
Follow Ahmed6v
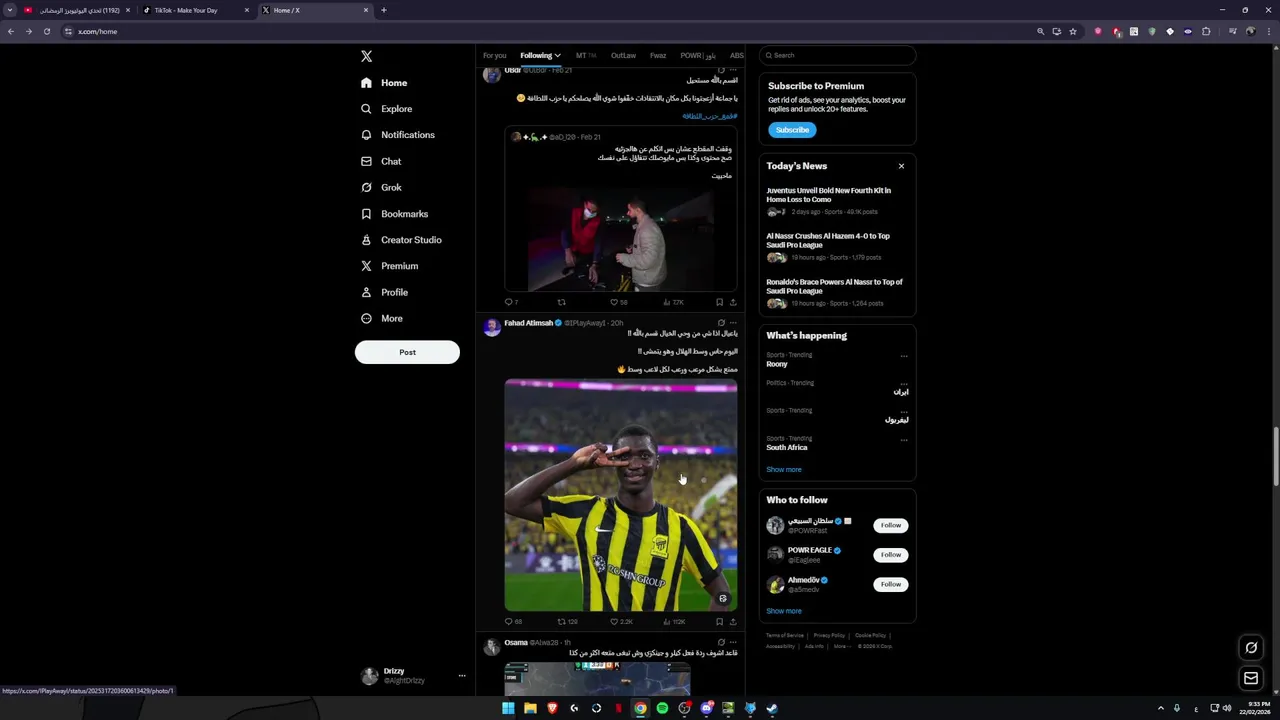(x=891, y=584)
